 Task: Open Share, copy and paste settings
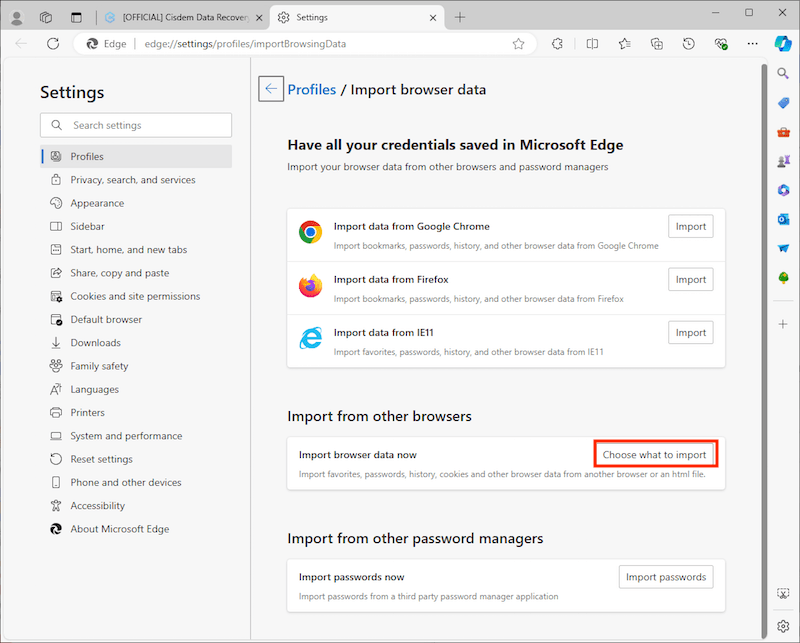(136, 273)
